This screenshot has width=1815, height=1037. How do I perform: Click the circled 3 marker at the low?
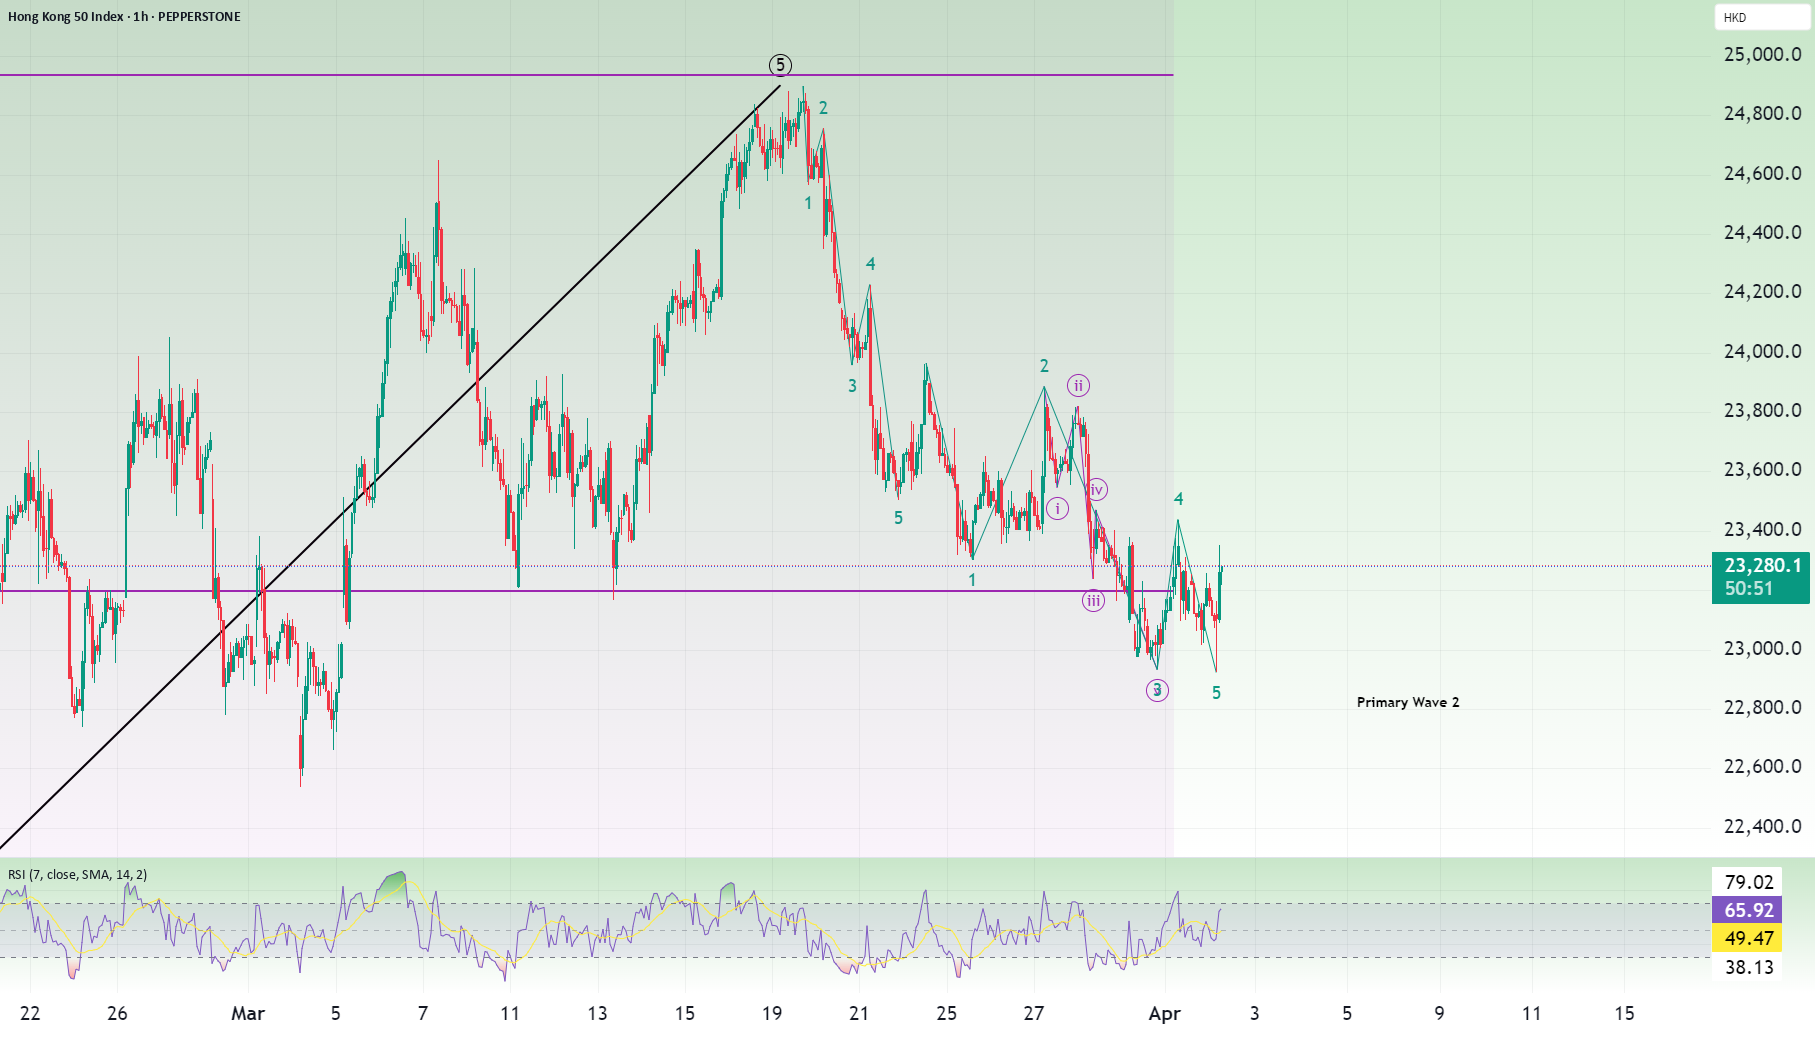1157,690
